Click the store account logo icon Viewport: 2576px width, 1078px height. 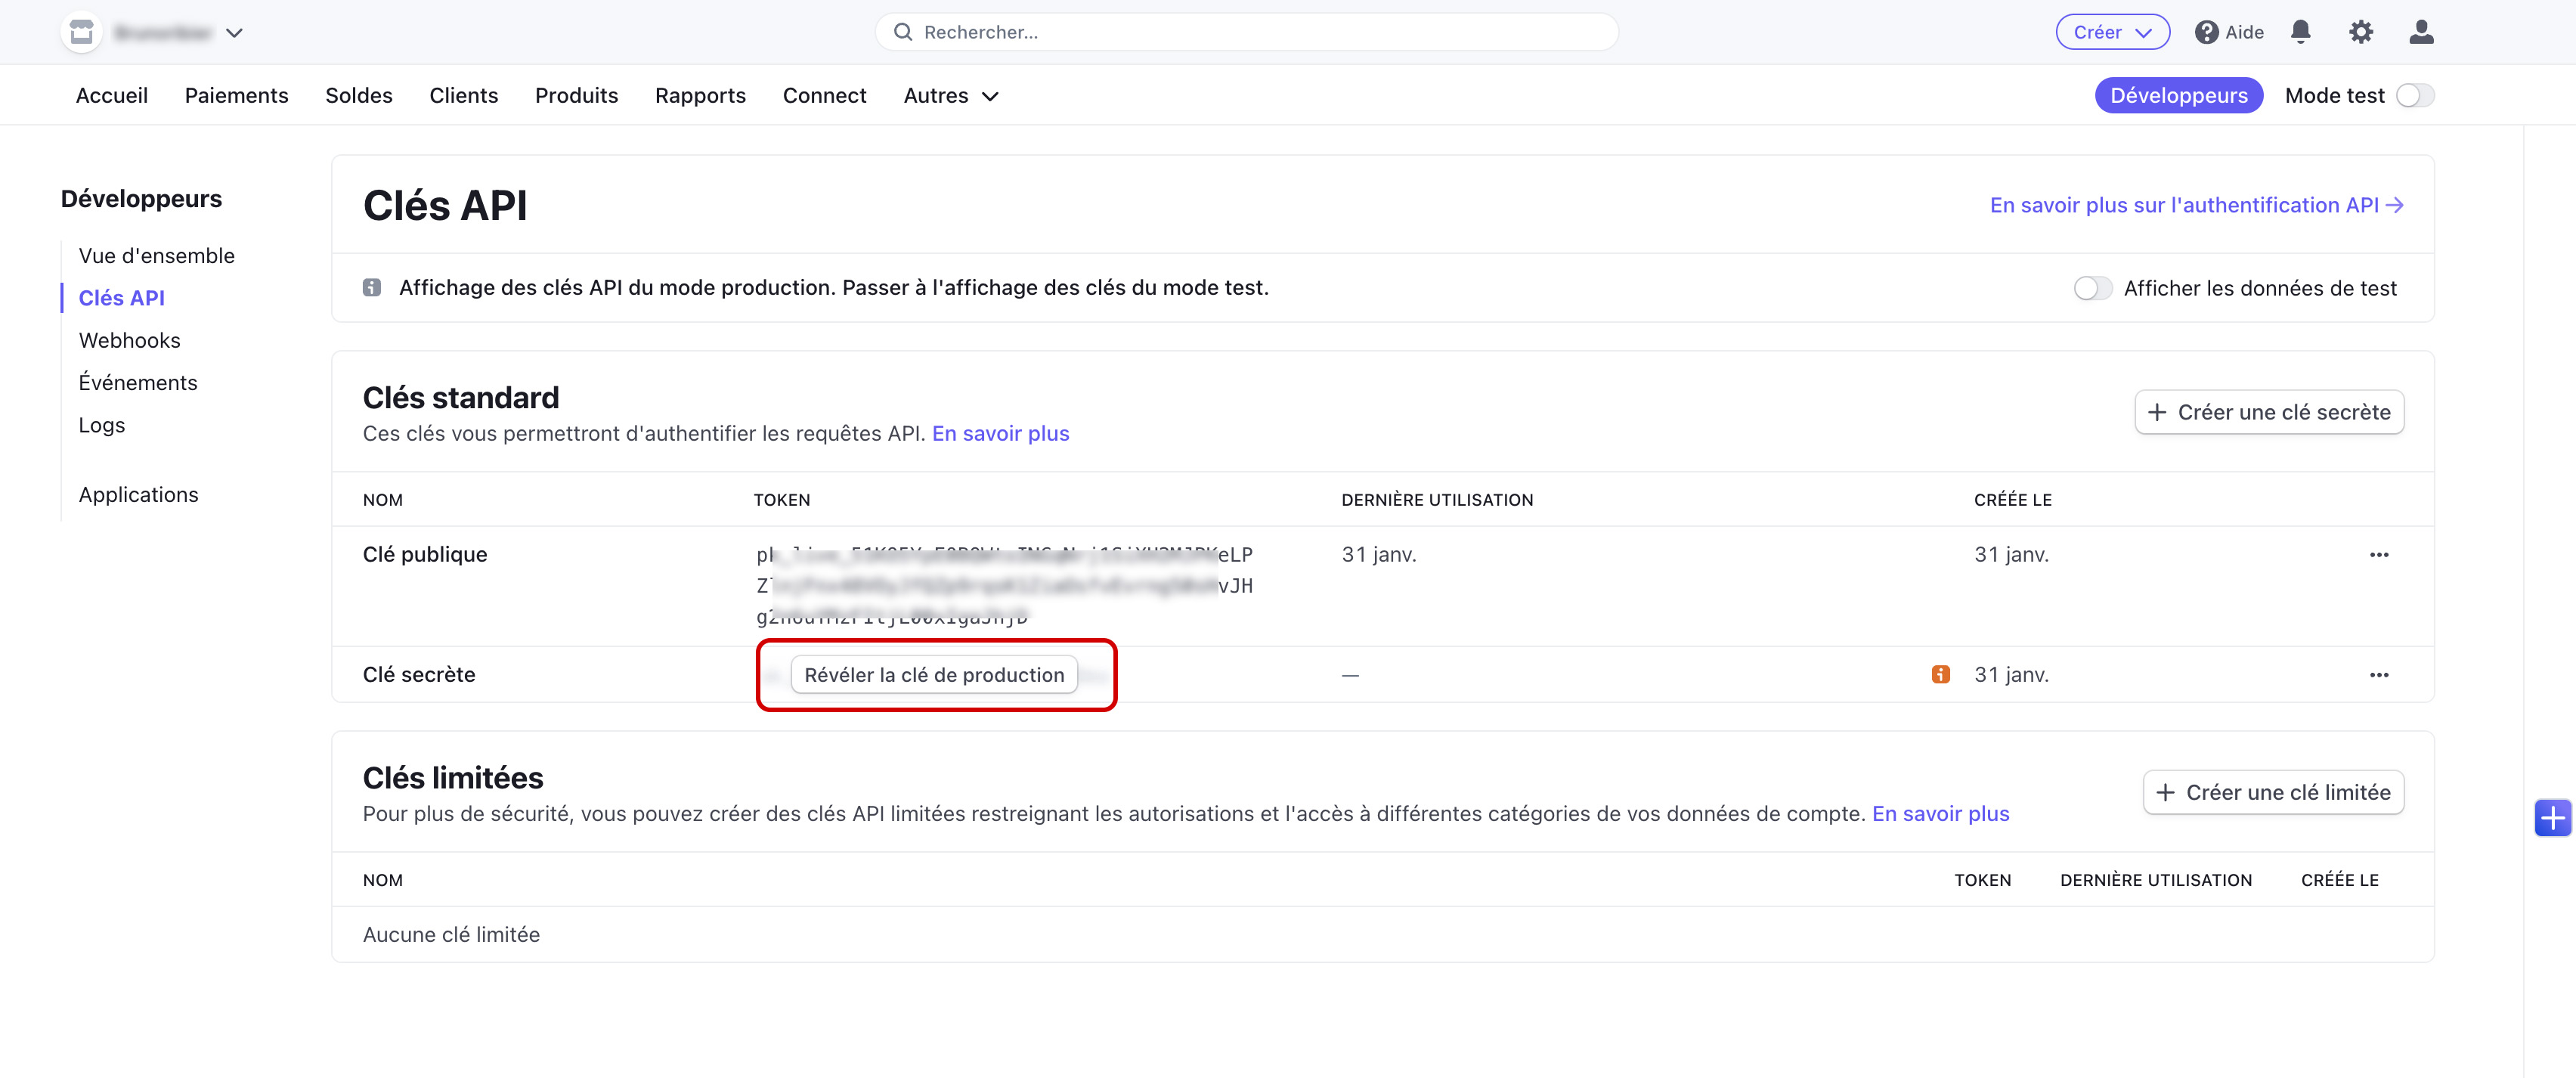tap(81, 32)
